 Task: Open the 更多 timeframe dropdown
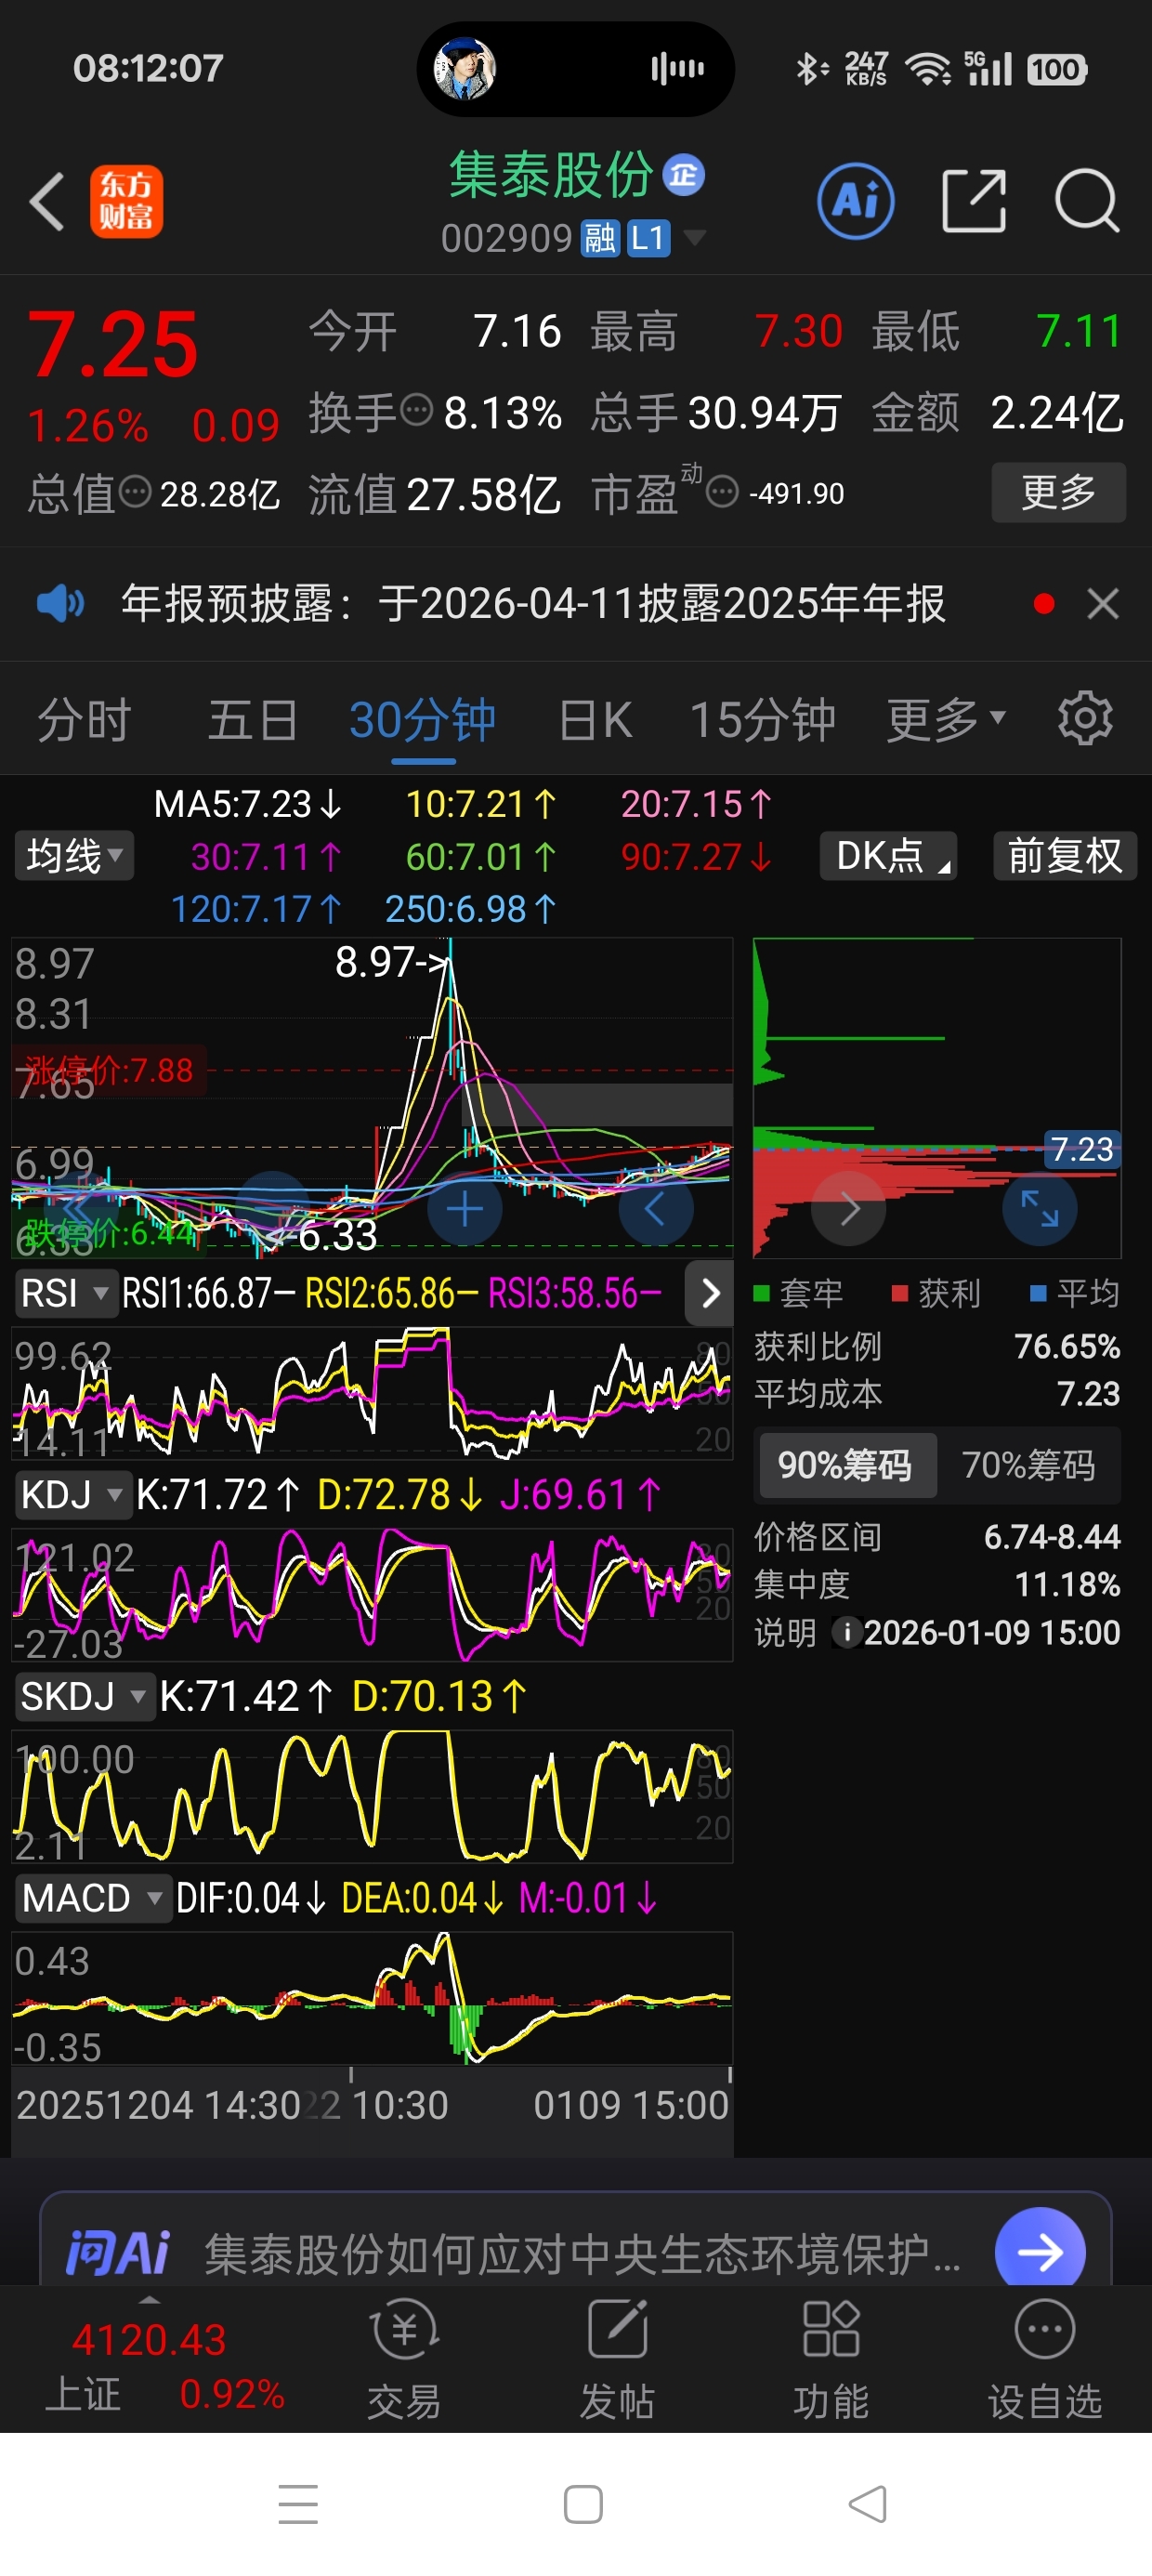click(x=946, y=719)
